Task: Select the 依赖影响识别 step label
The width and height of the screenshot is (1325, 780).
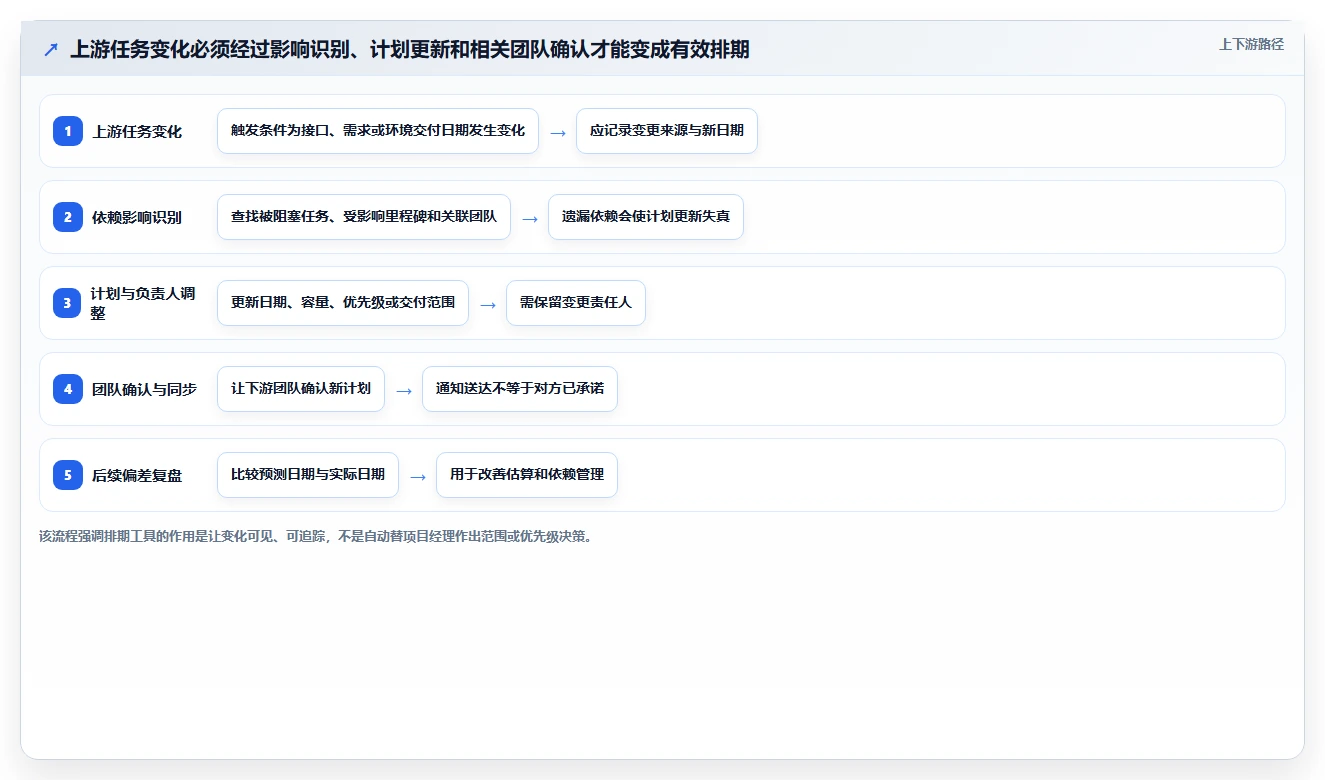Action: (137, 217)
